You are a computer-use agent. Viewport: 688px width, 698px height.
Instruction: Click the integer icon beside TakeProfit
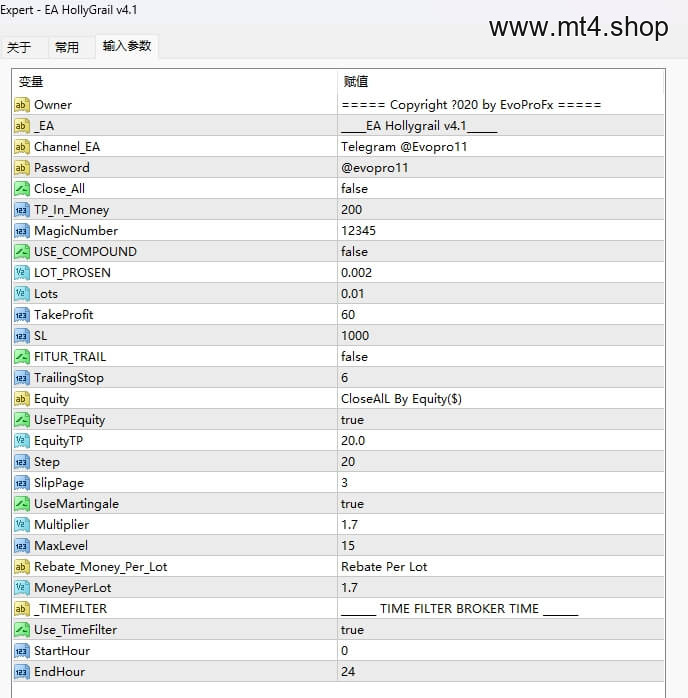pyautogui.click(x=22, y=315)
